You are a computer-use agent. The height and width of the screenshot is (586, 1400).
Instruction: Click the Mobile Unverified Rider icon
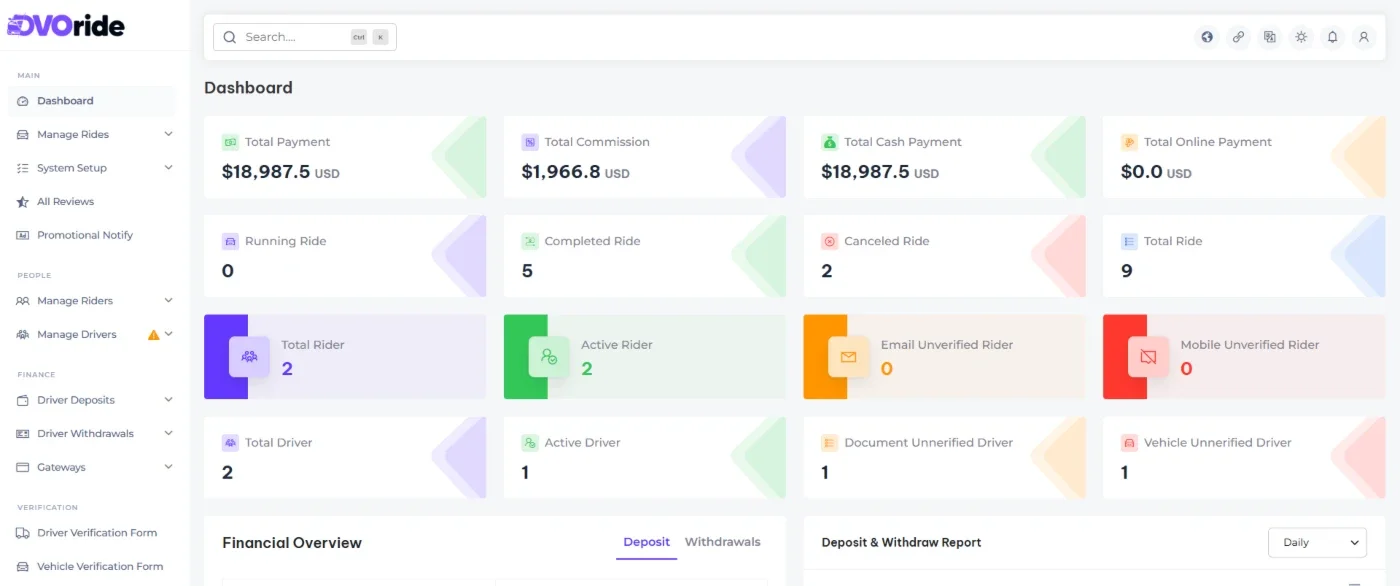[x=1148, y=357]
